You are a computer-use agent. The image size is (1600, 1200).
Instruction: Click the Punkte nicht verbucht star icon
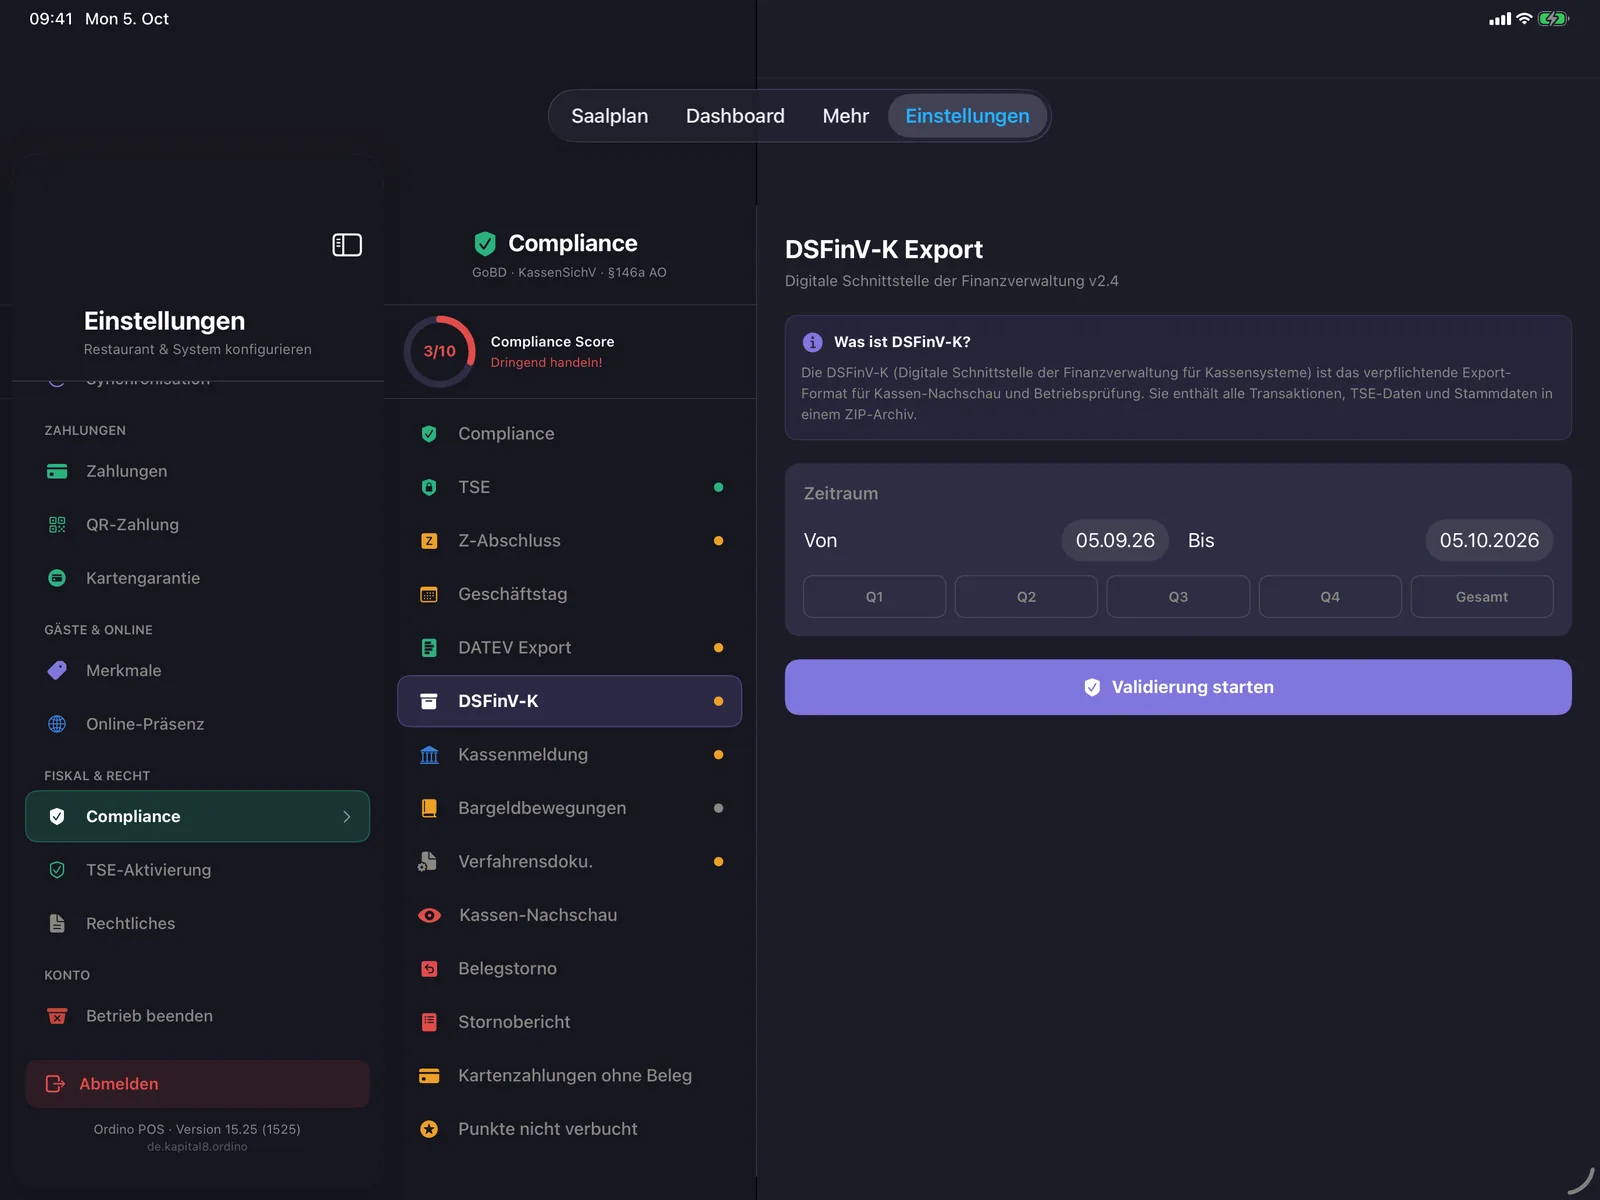coord(429,1129)
